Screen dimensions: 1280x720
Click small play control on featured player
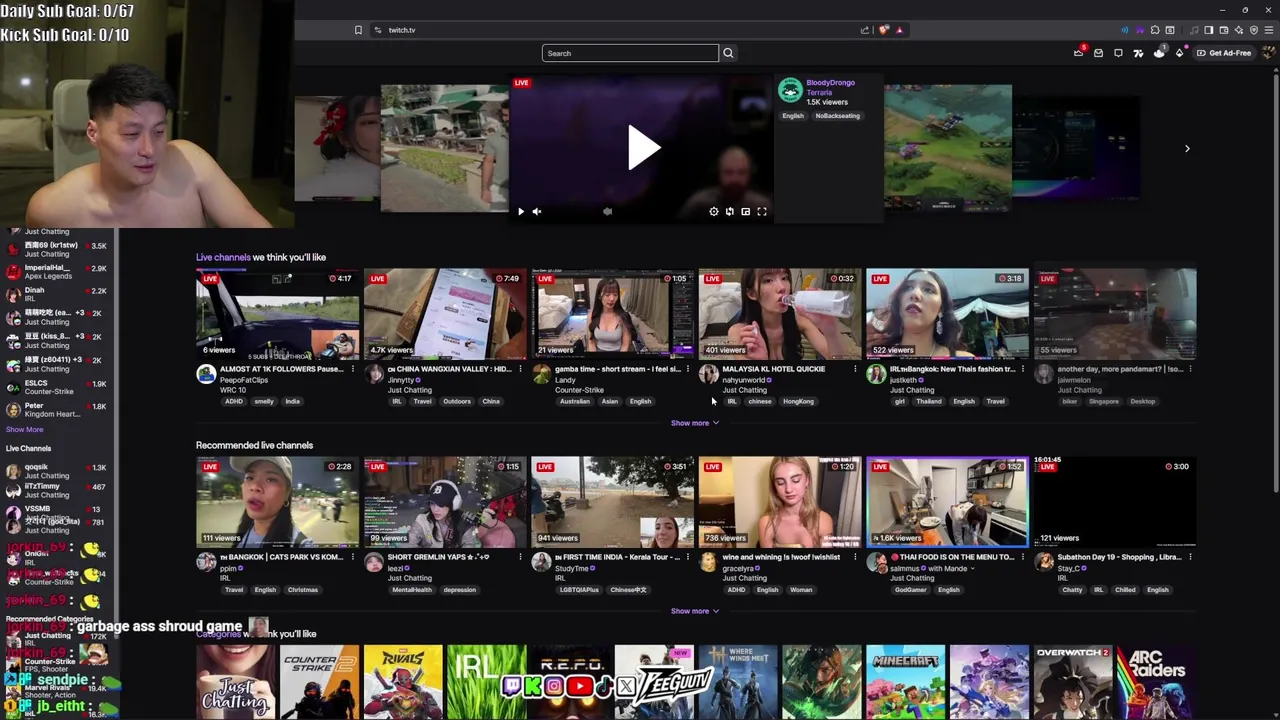[520, 211]
